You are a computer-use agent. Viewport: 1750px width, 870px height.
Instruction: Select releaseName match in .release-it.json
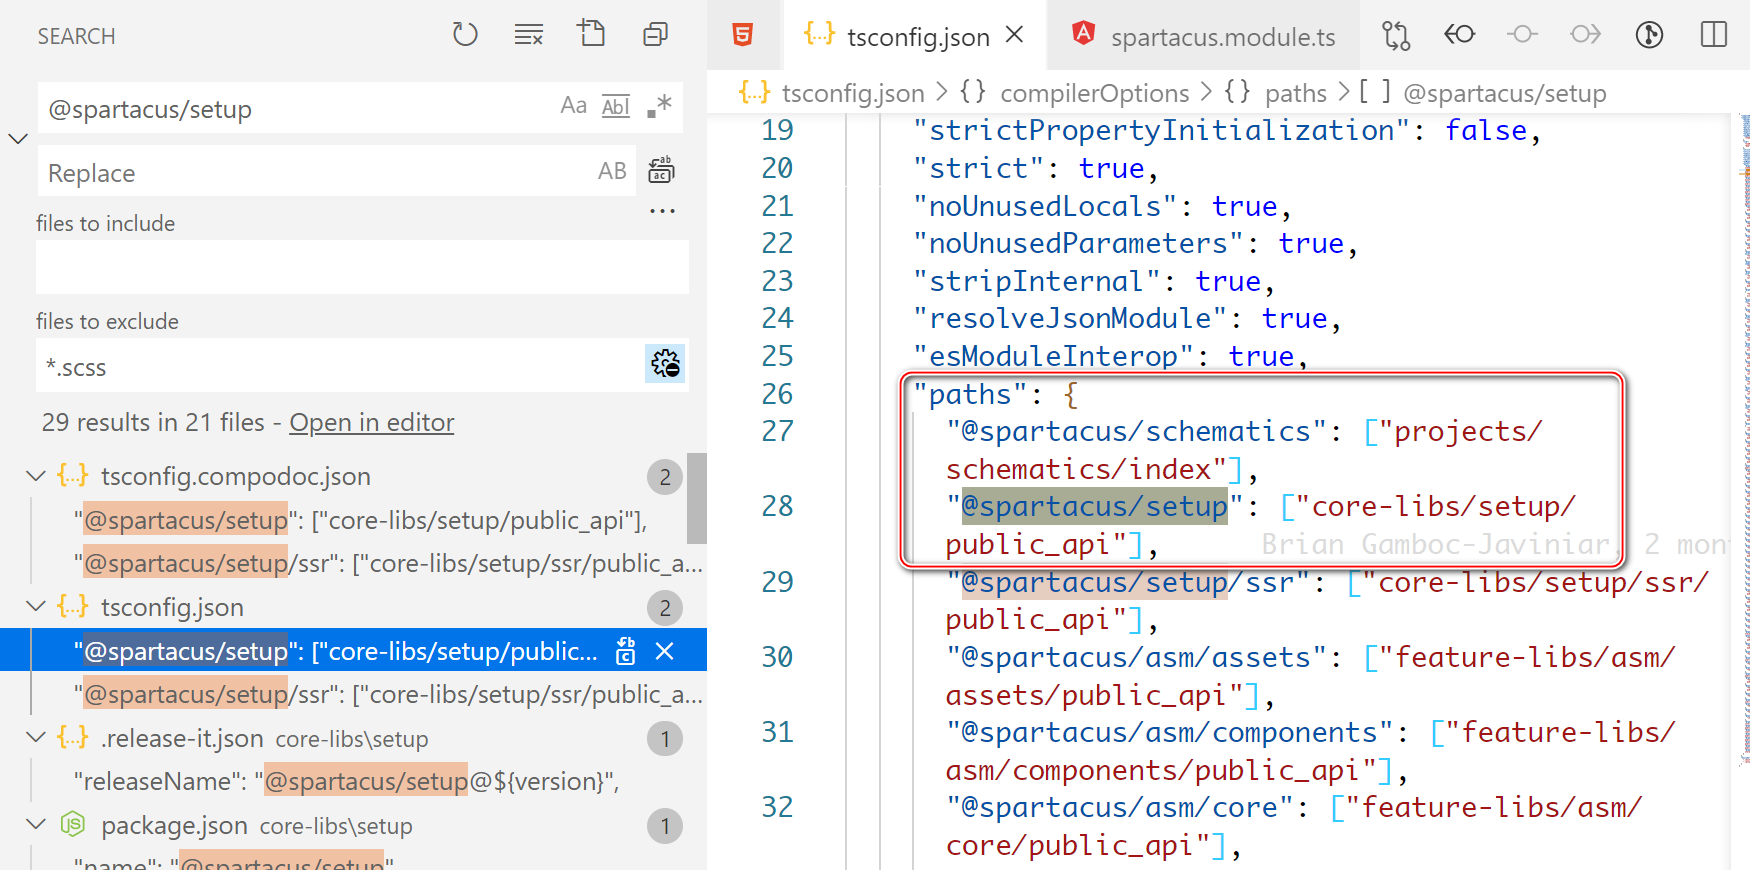click(x=347, y=781)
